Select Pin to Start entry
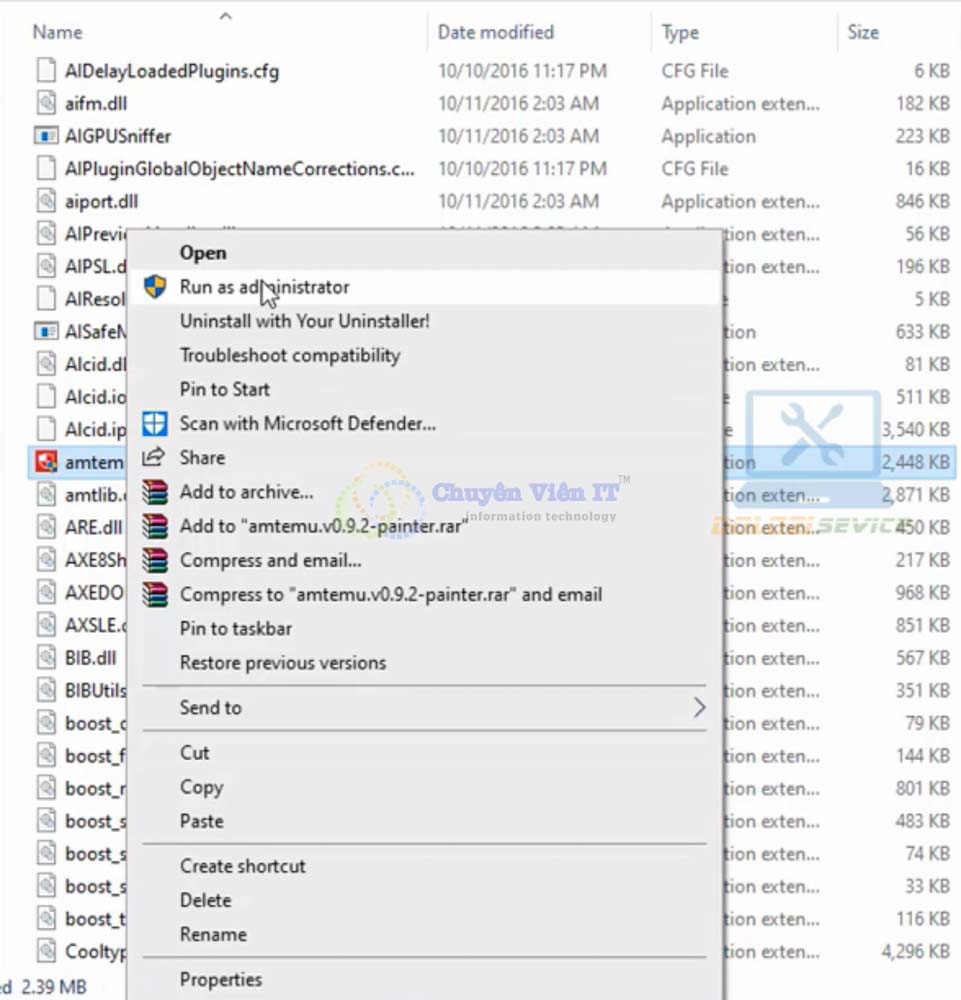961x1000 pixels. 224,390
